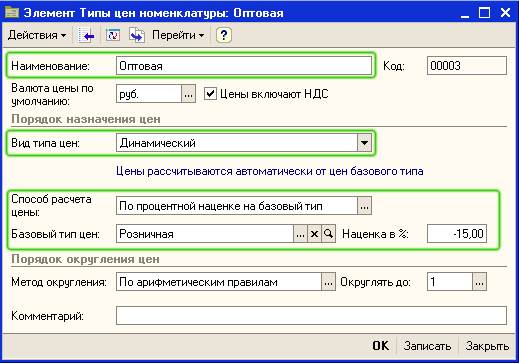Click the text 'Цены рассчитываются автоматически от цен базового типа'
Viewport: 519px width, 364px height.
coord(270,171)
